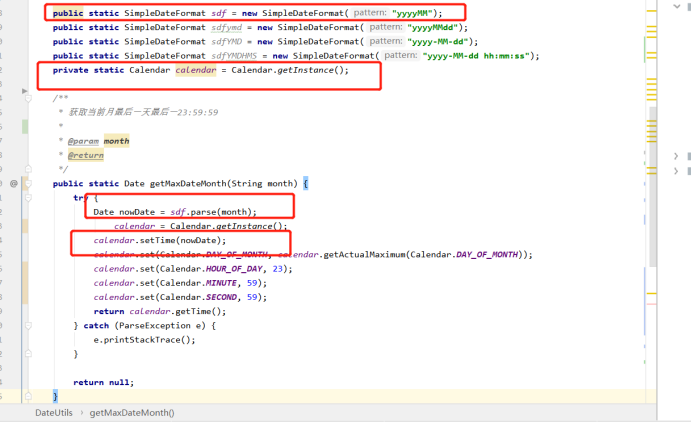The height and width of the screenshot is (422, 692).
Task: Click the sdfYMDHMS variable name
Action: (x=234, y=56)
